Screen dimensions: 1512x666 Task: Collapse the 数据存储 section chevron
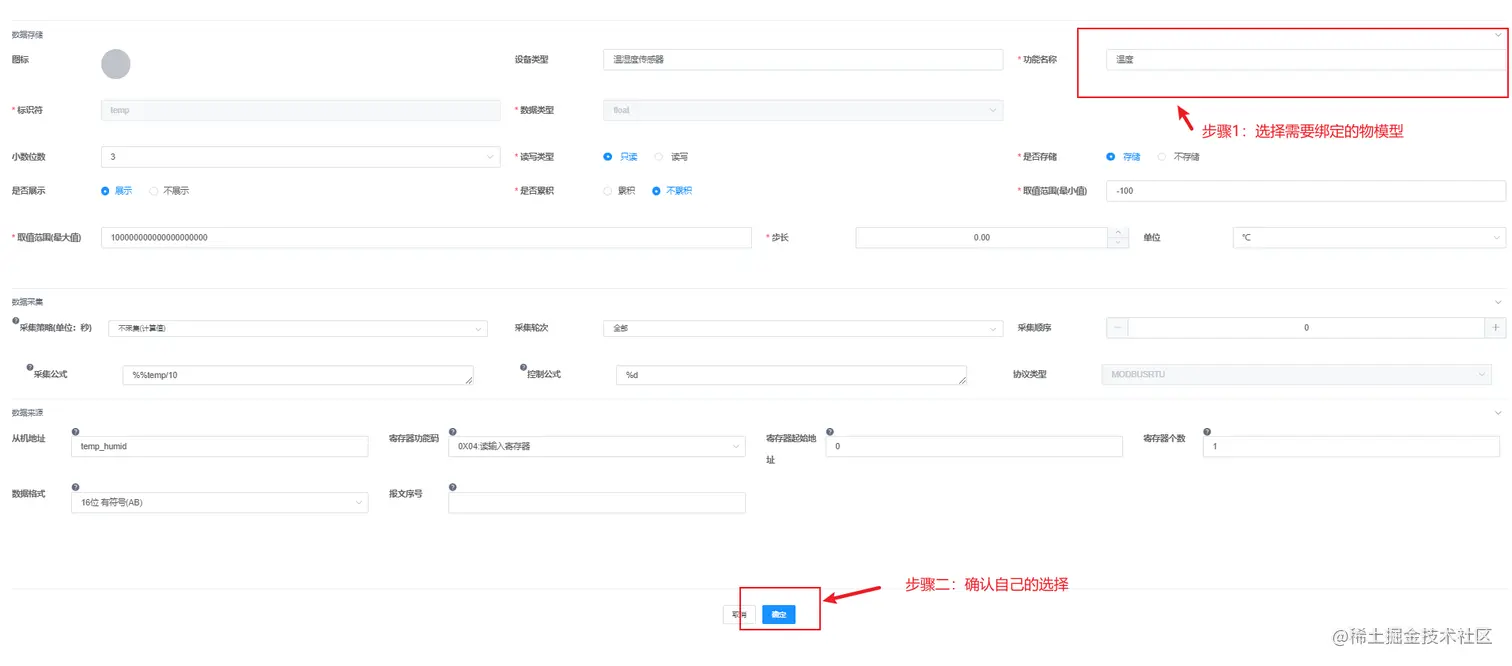tap(1498, 35)
